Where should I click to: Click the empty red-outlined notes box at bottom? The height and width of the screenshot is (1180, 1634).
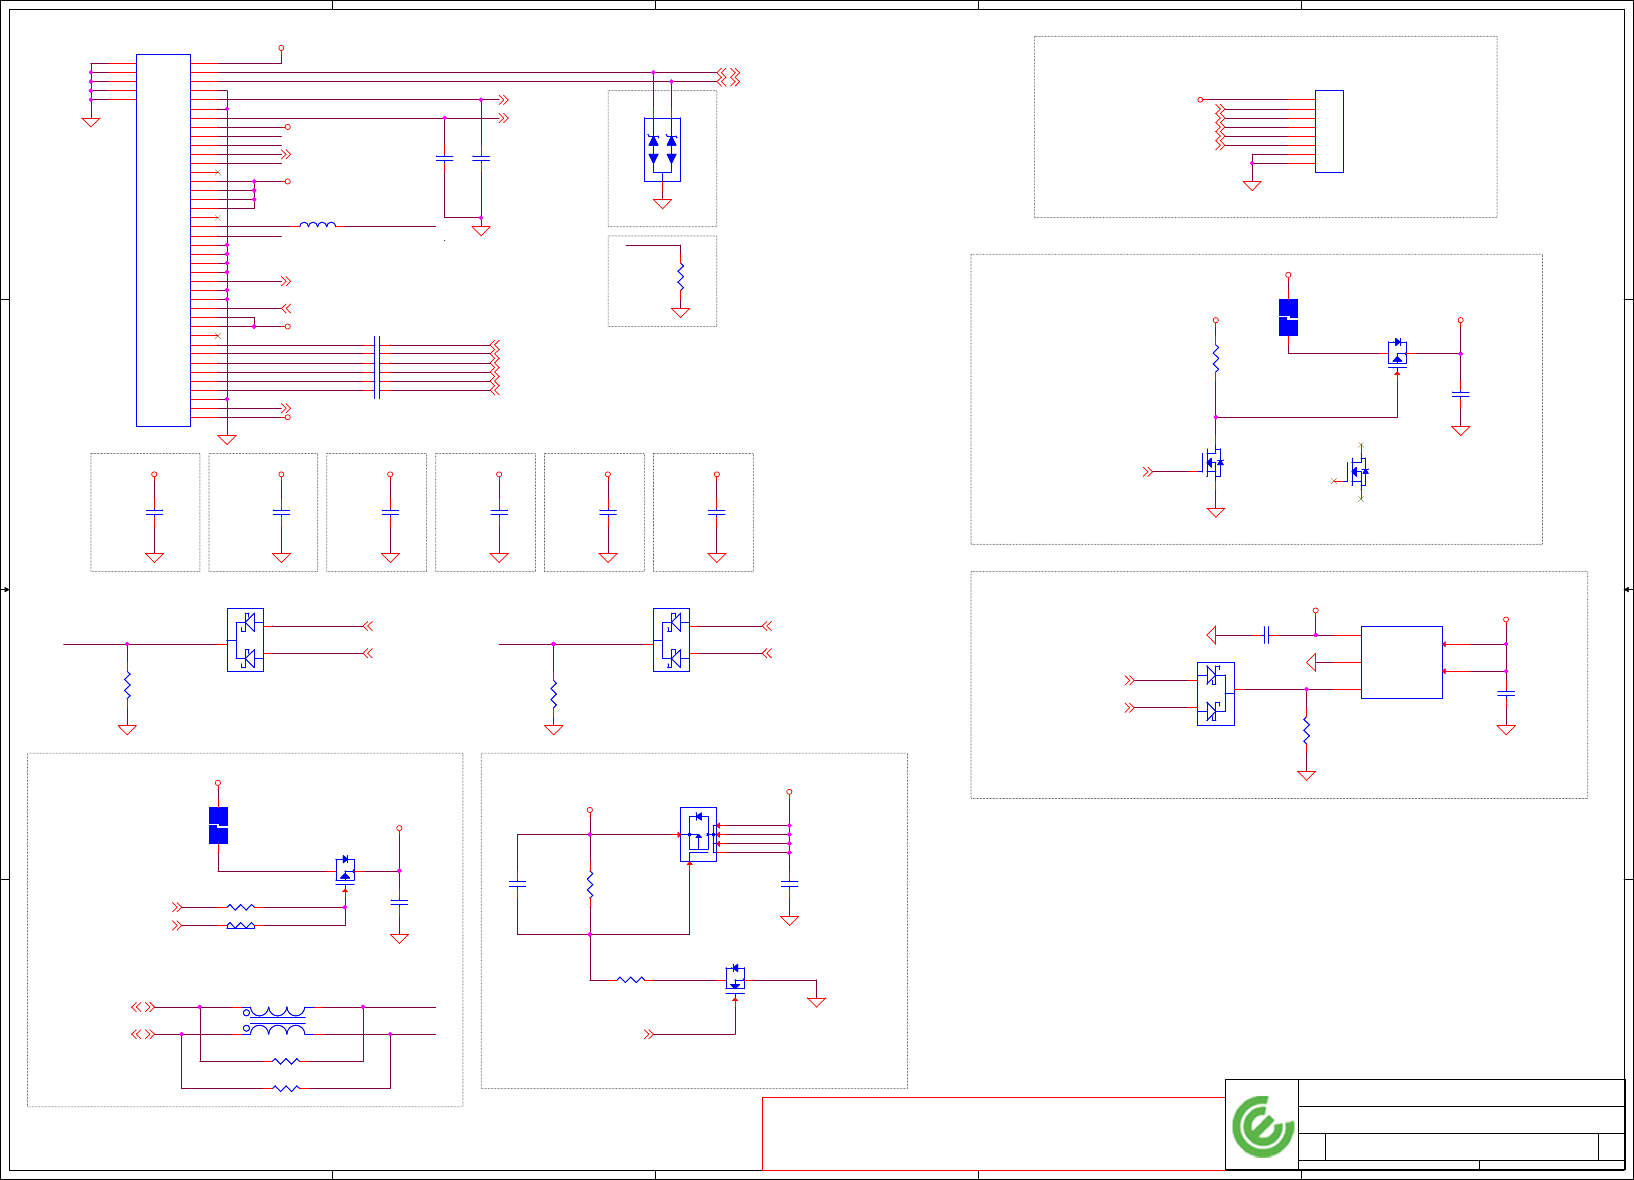pyautogui.click(x=993, y=1133)
